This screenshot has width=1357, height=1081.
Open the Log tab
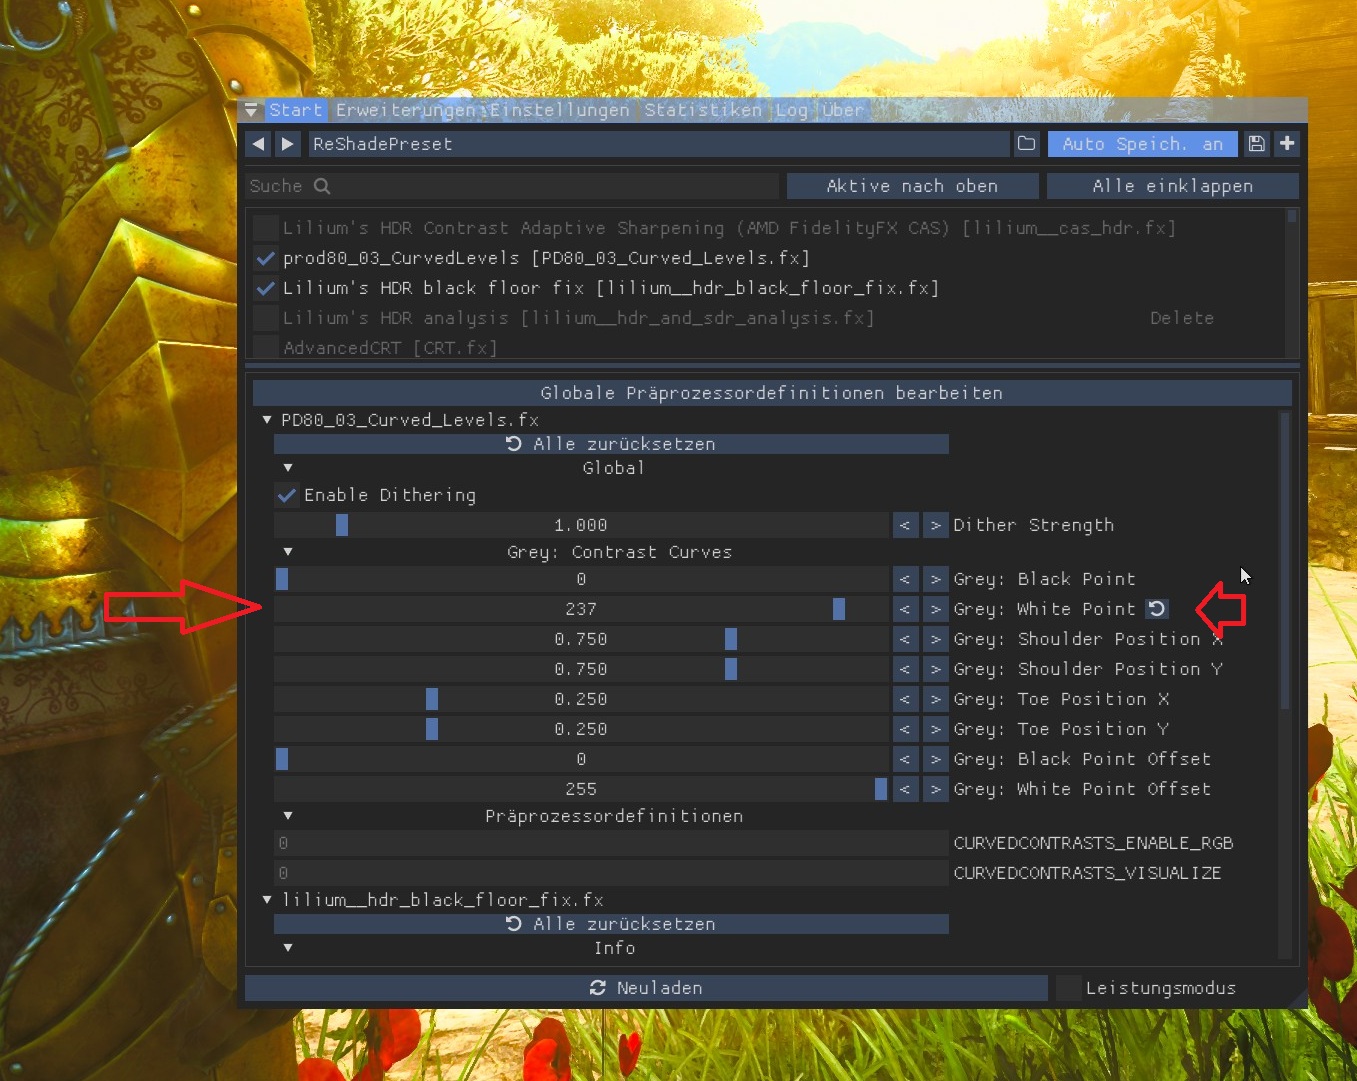click(791, 110)
